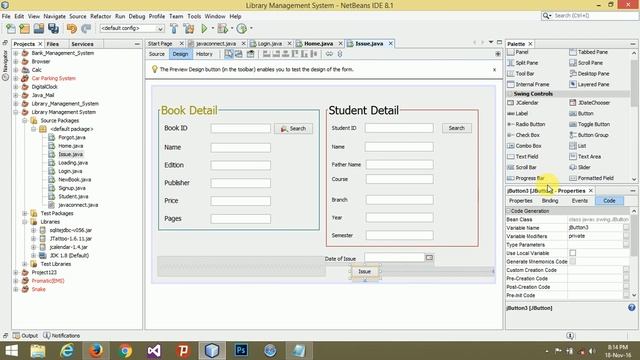This screenshot has height=360, width=640.
Task: Select the JCalendar palette component
Action: point(523,103)
